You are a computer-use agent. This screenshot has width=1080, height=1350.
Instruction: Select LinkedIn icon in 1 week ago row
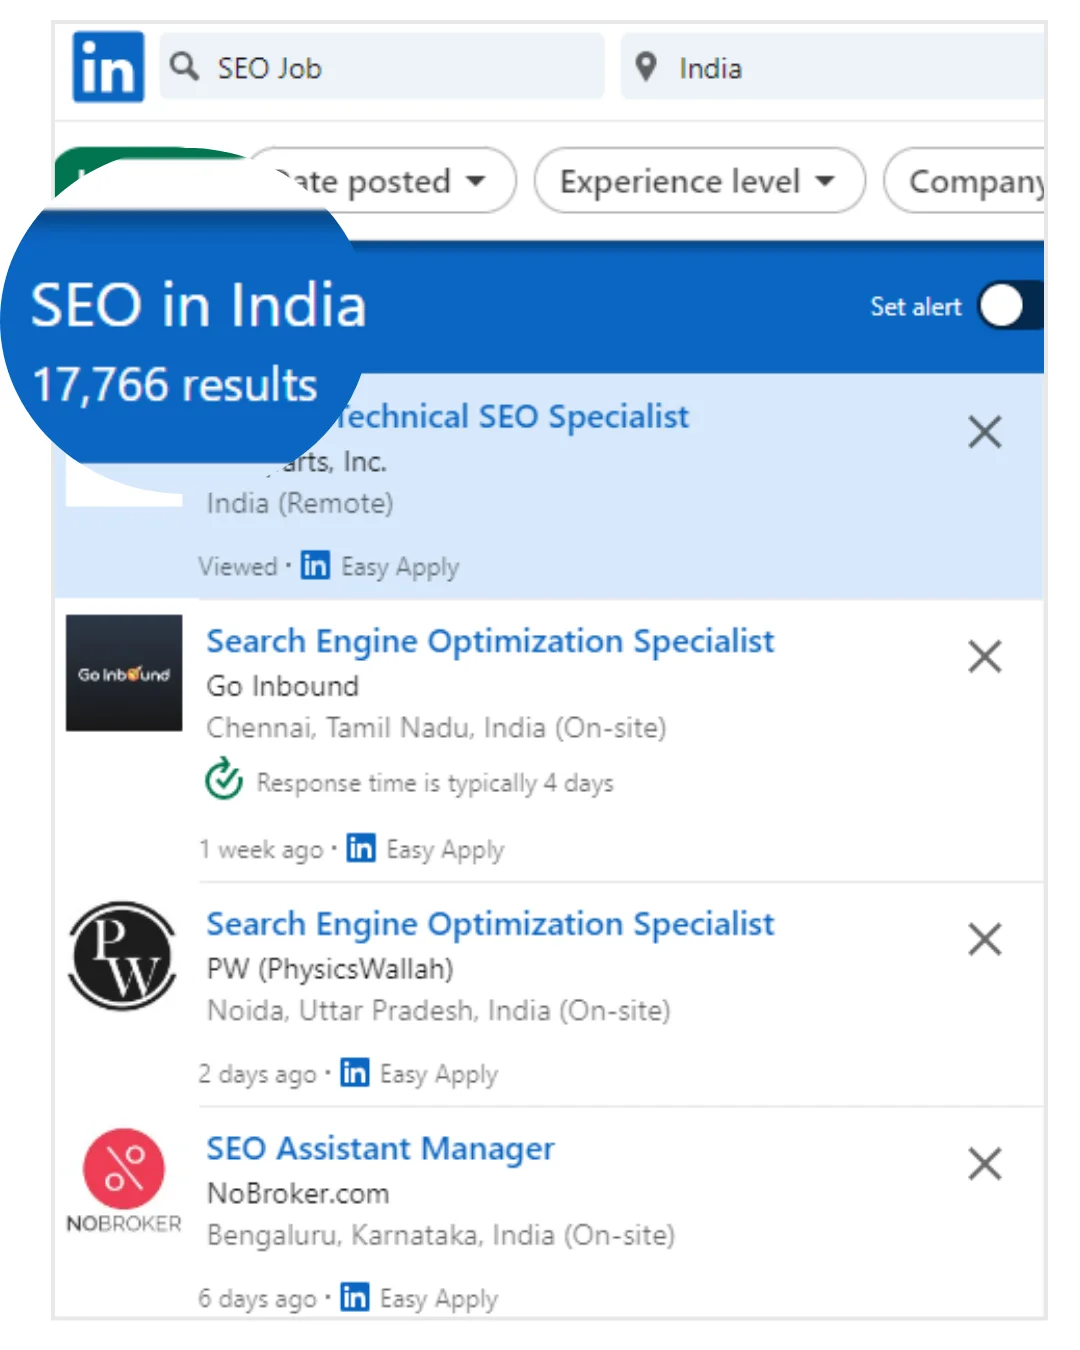coord(361,848)
